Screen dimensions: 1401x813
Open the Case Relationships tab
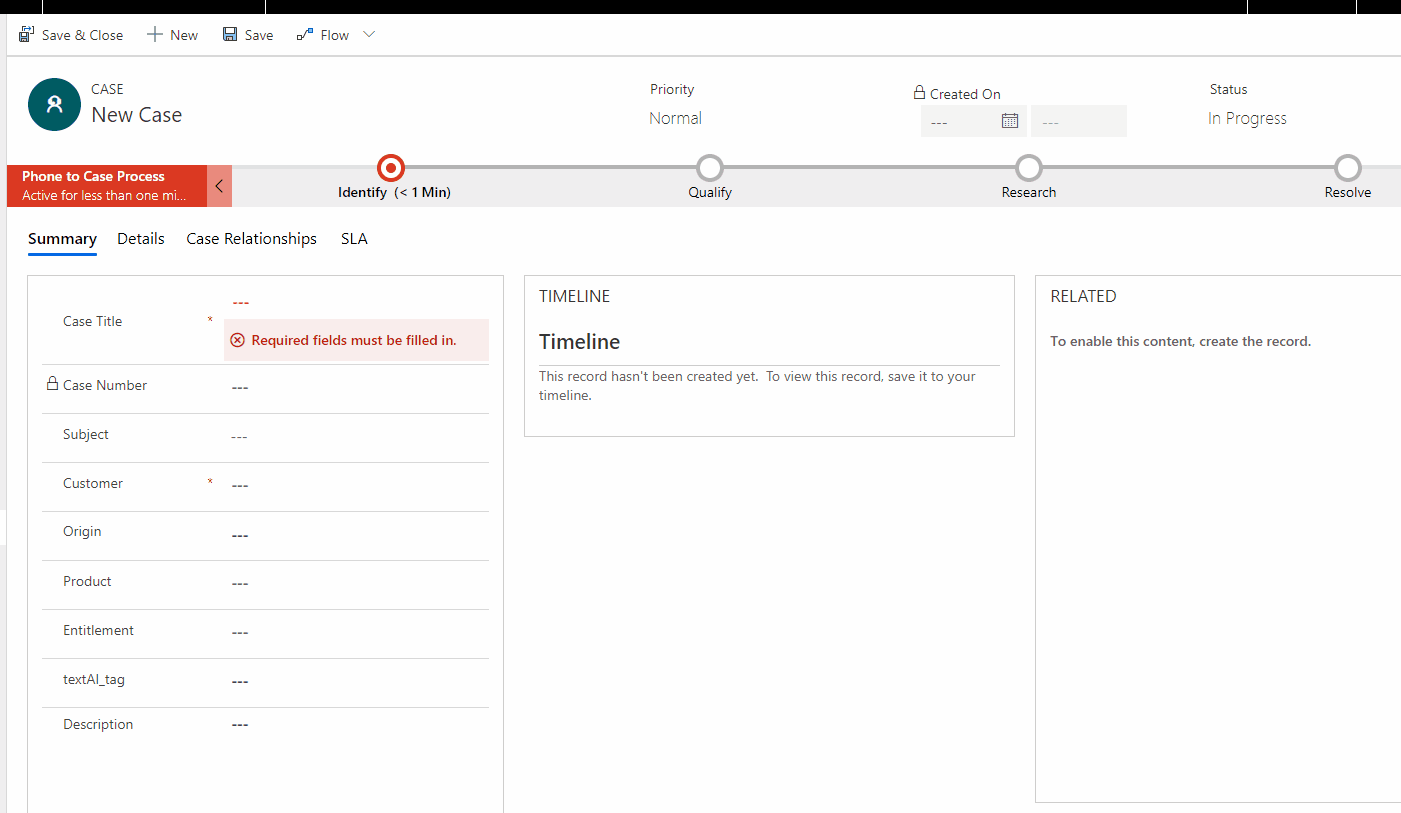[252, 239]
